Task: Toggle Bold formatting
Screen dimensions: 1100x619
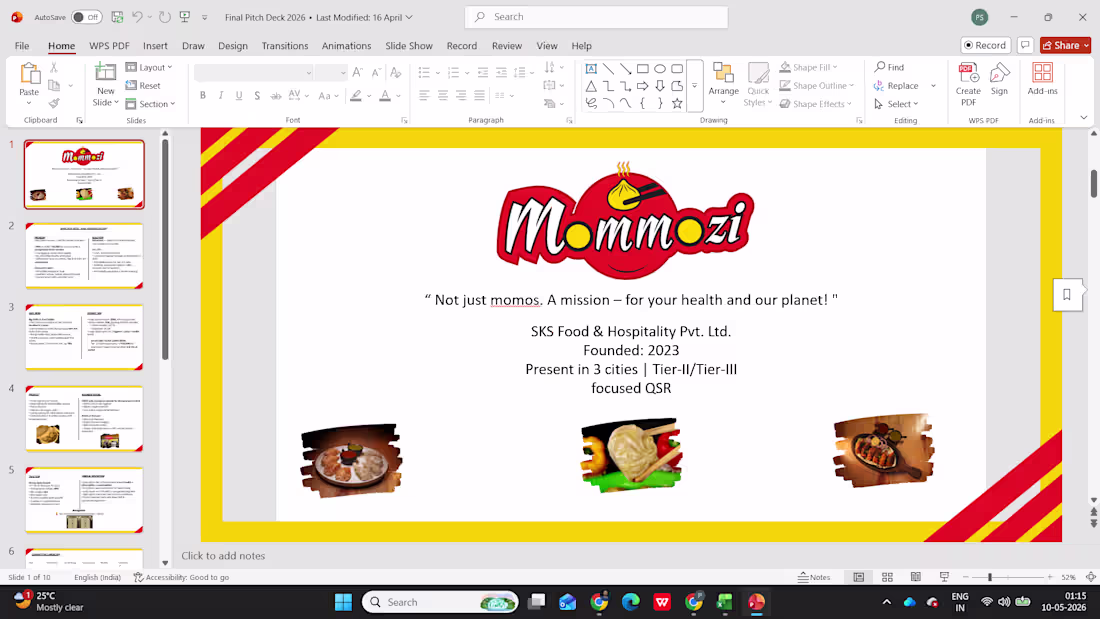Action: point(203,95)
